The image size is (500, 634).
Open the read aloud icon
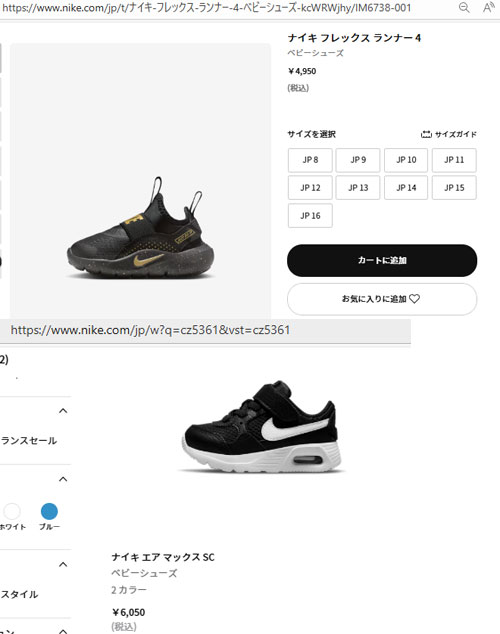pyautogui.click(x=489, y=8)
